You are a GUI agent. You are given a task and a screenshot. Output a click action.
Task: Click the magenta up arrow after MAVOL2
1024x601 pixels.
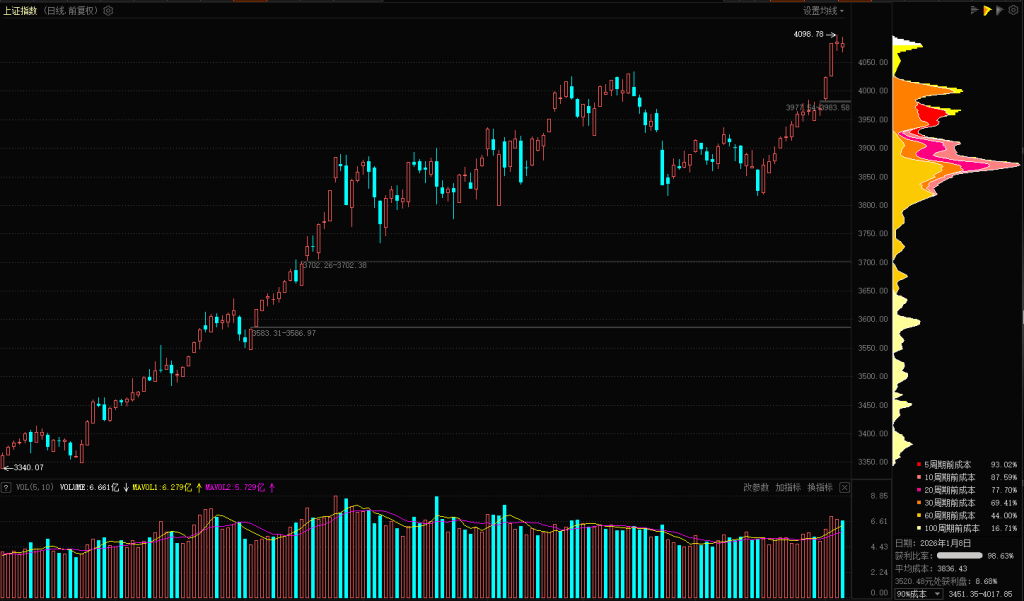[x=272, y=488]
